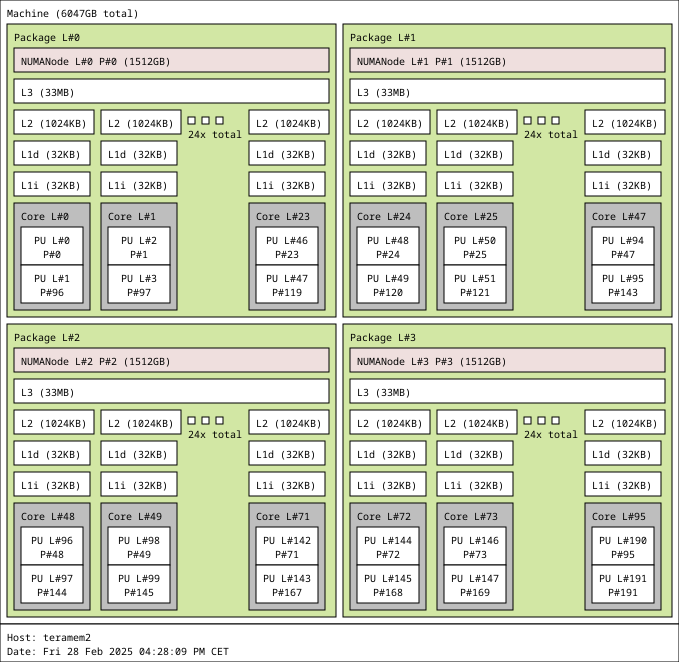The width and height of the screenshot is (679, 662).
Task: Click the Core L#1 box header
Action: tap(132, 216)
